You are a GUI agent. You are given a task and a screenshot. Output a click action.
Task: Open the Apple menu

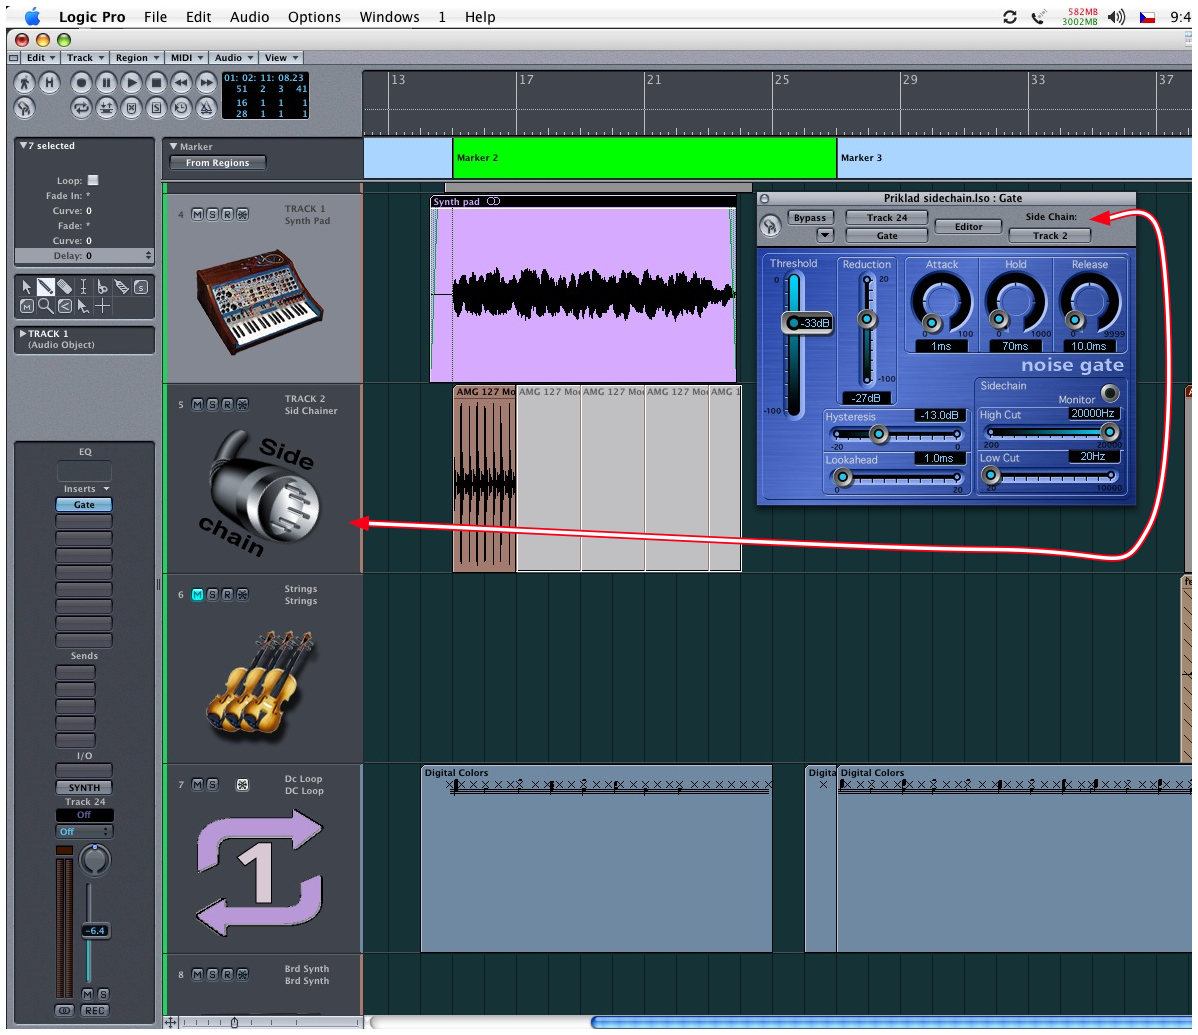(x=32, y=17)
